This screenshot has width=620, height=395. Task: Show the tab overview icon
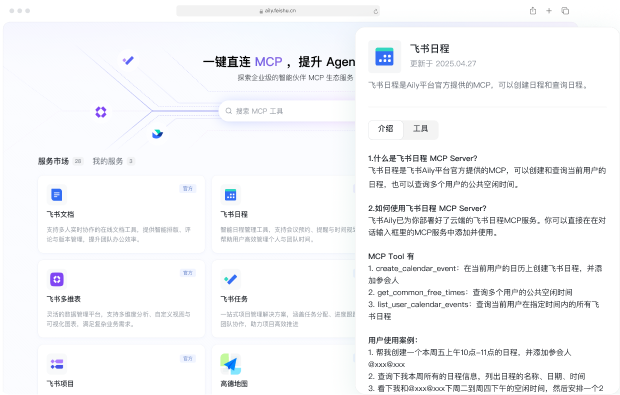tap(565, 11)
